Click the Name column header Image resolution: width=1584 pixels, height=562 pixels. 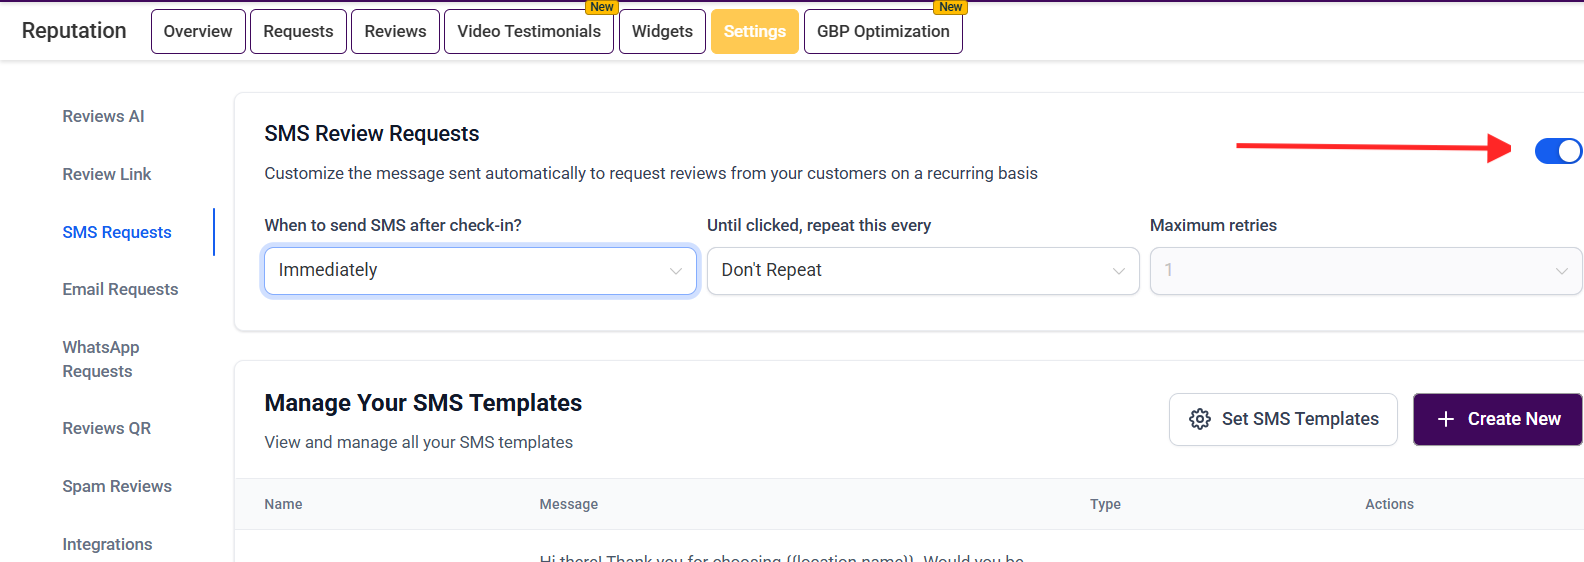[x=283, y=504]
